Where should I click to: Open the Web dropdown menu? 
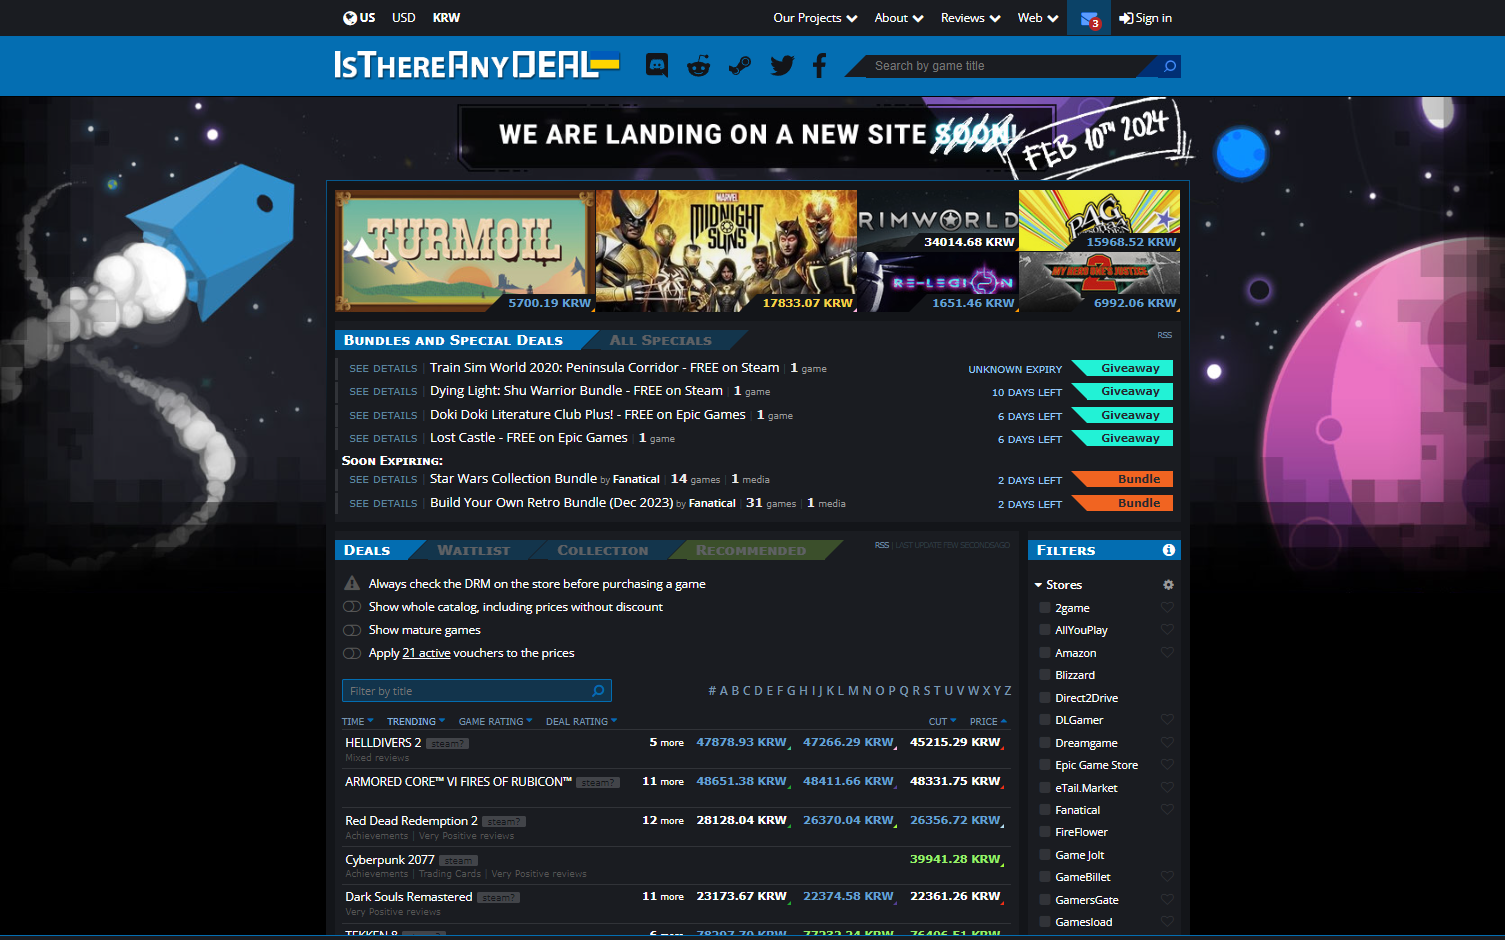point(1038,18)
